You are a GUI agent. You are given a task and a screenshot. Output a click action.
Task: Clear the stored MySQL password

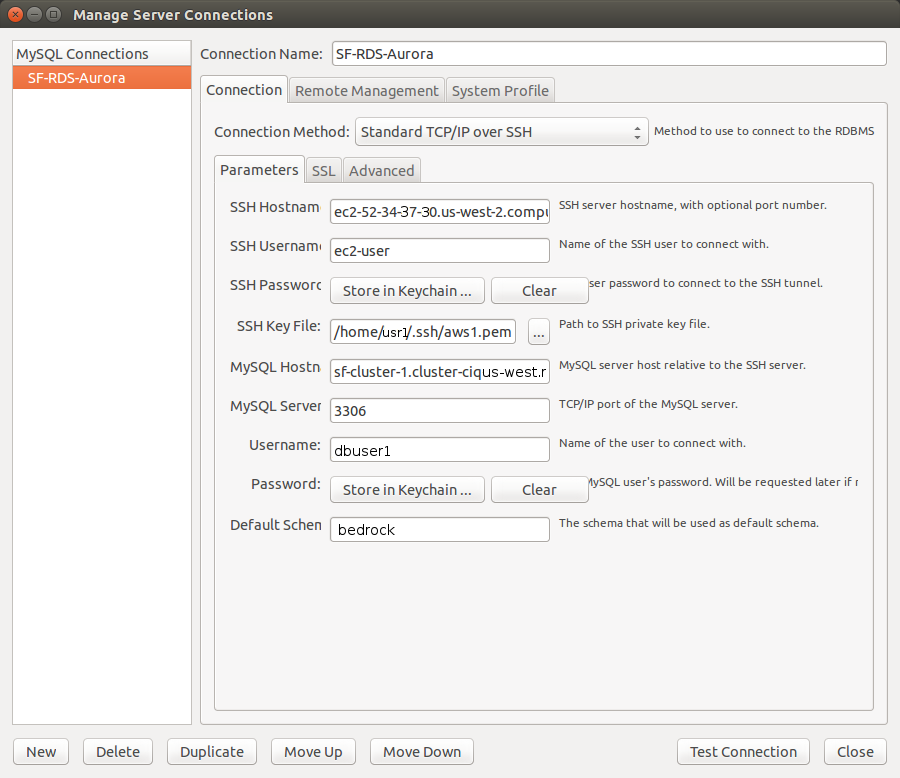click(x=539, y=490)
